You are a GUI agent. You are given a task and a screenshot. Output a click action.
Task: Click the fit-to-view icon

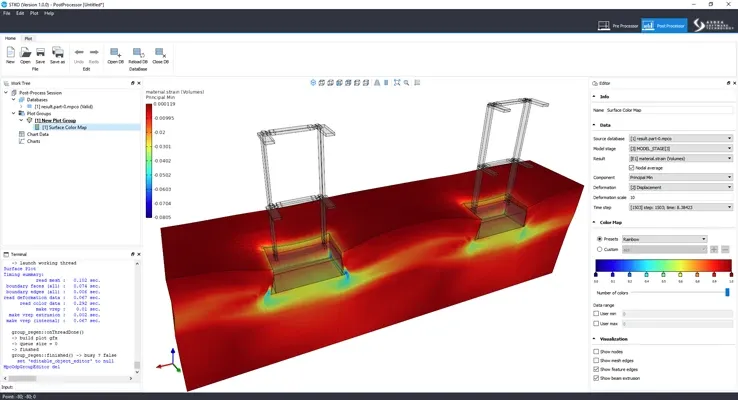[397, 83]
